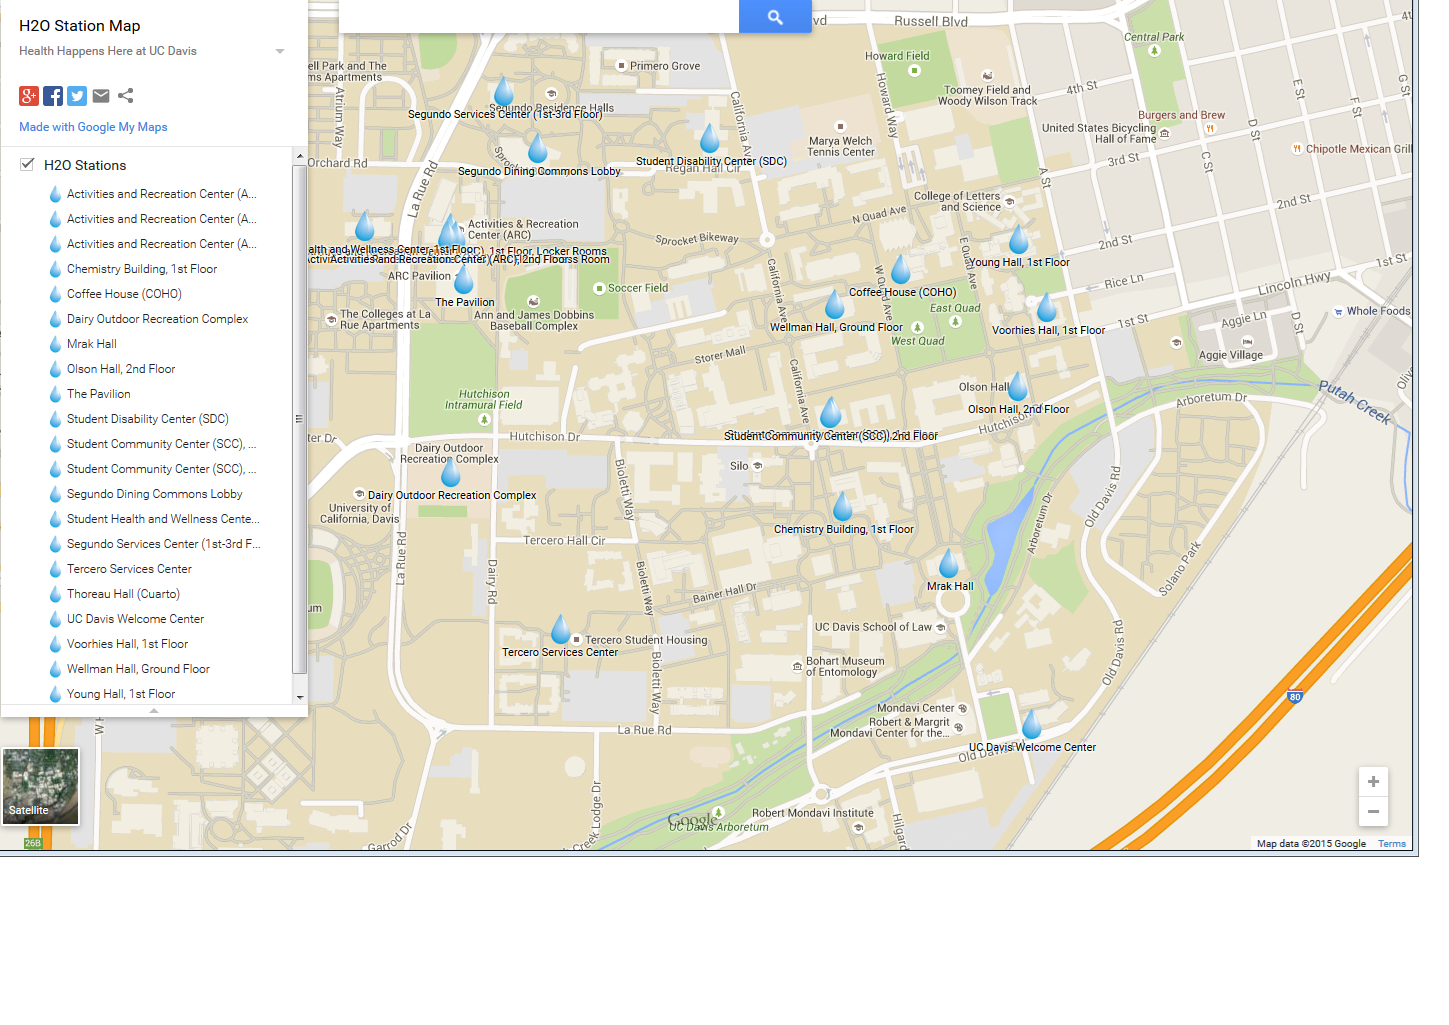Click the Aggie Village label

tap(1231, 355)
